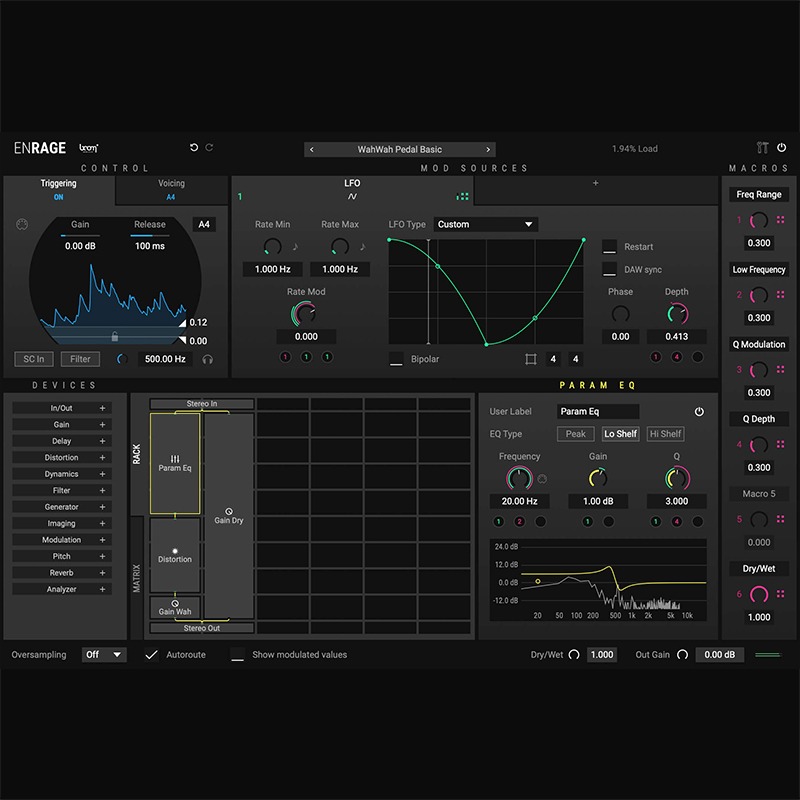Toggle the plugin power icon

pyautogui.click(x=782, y=147)
